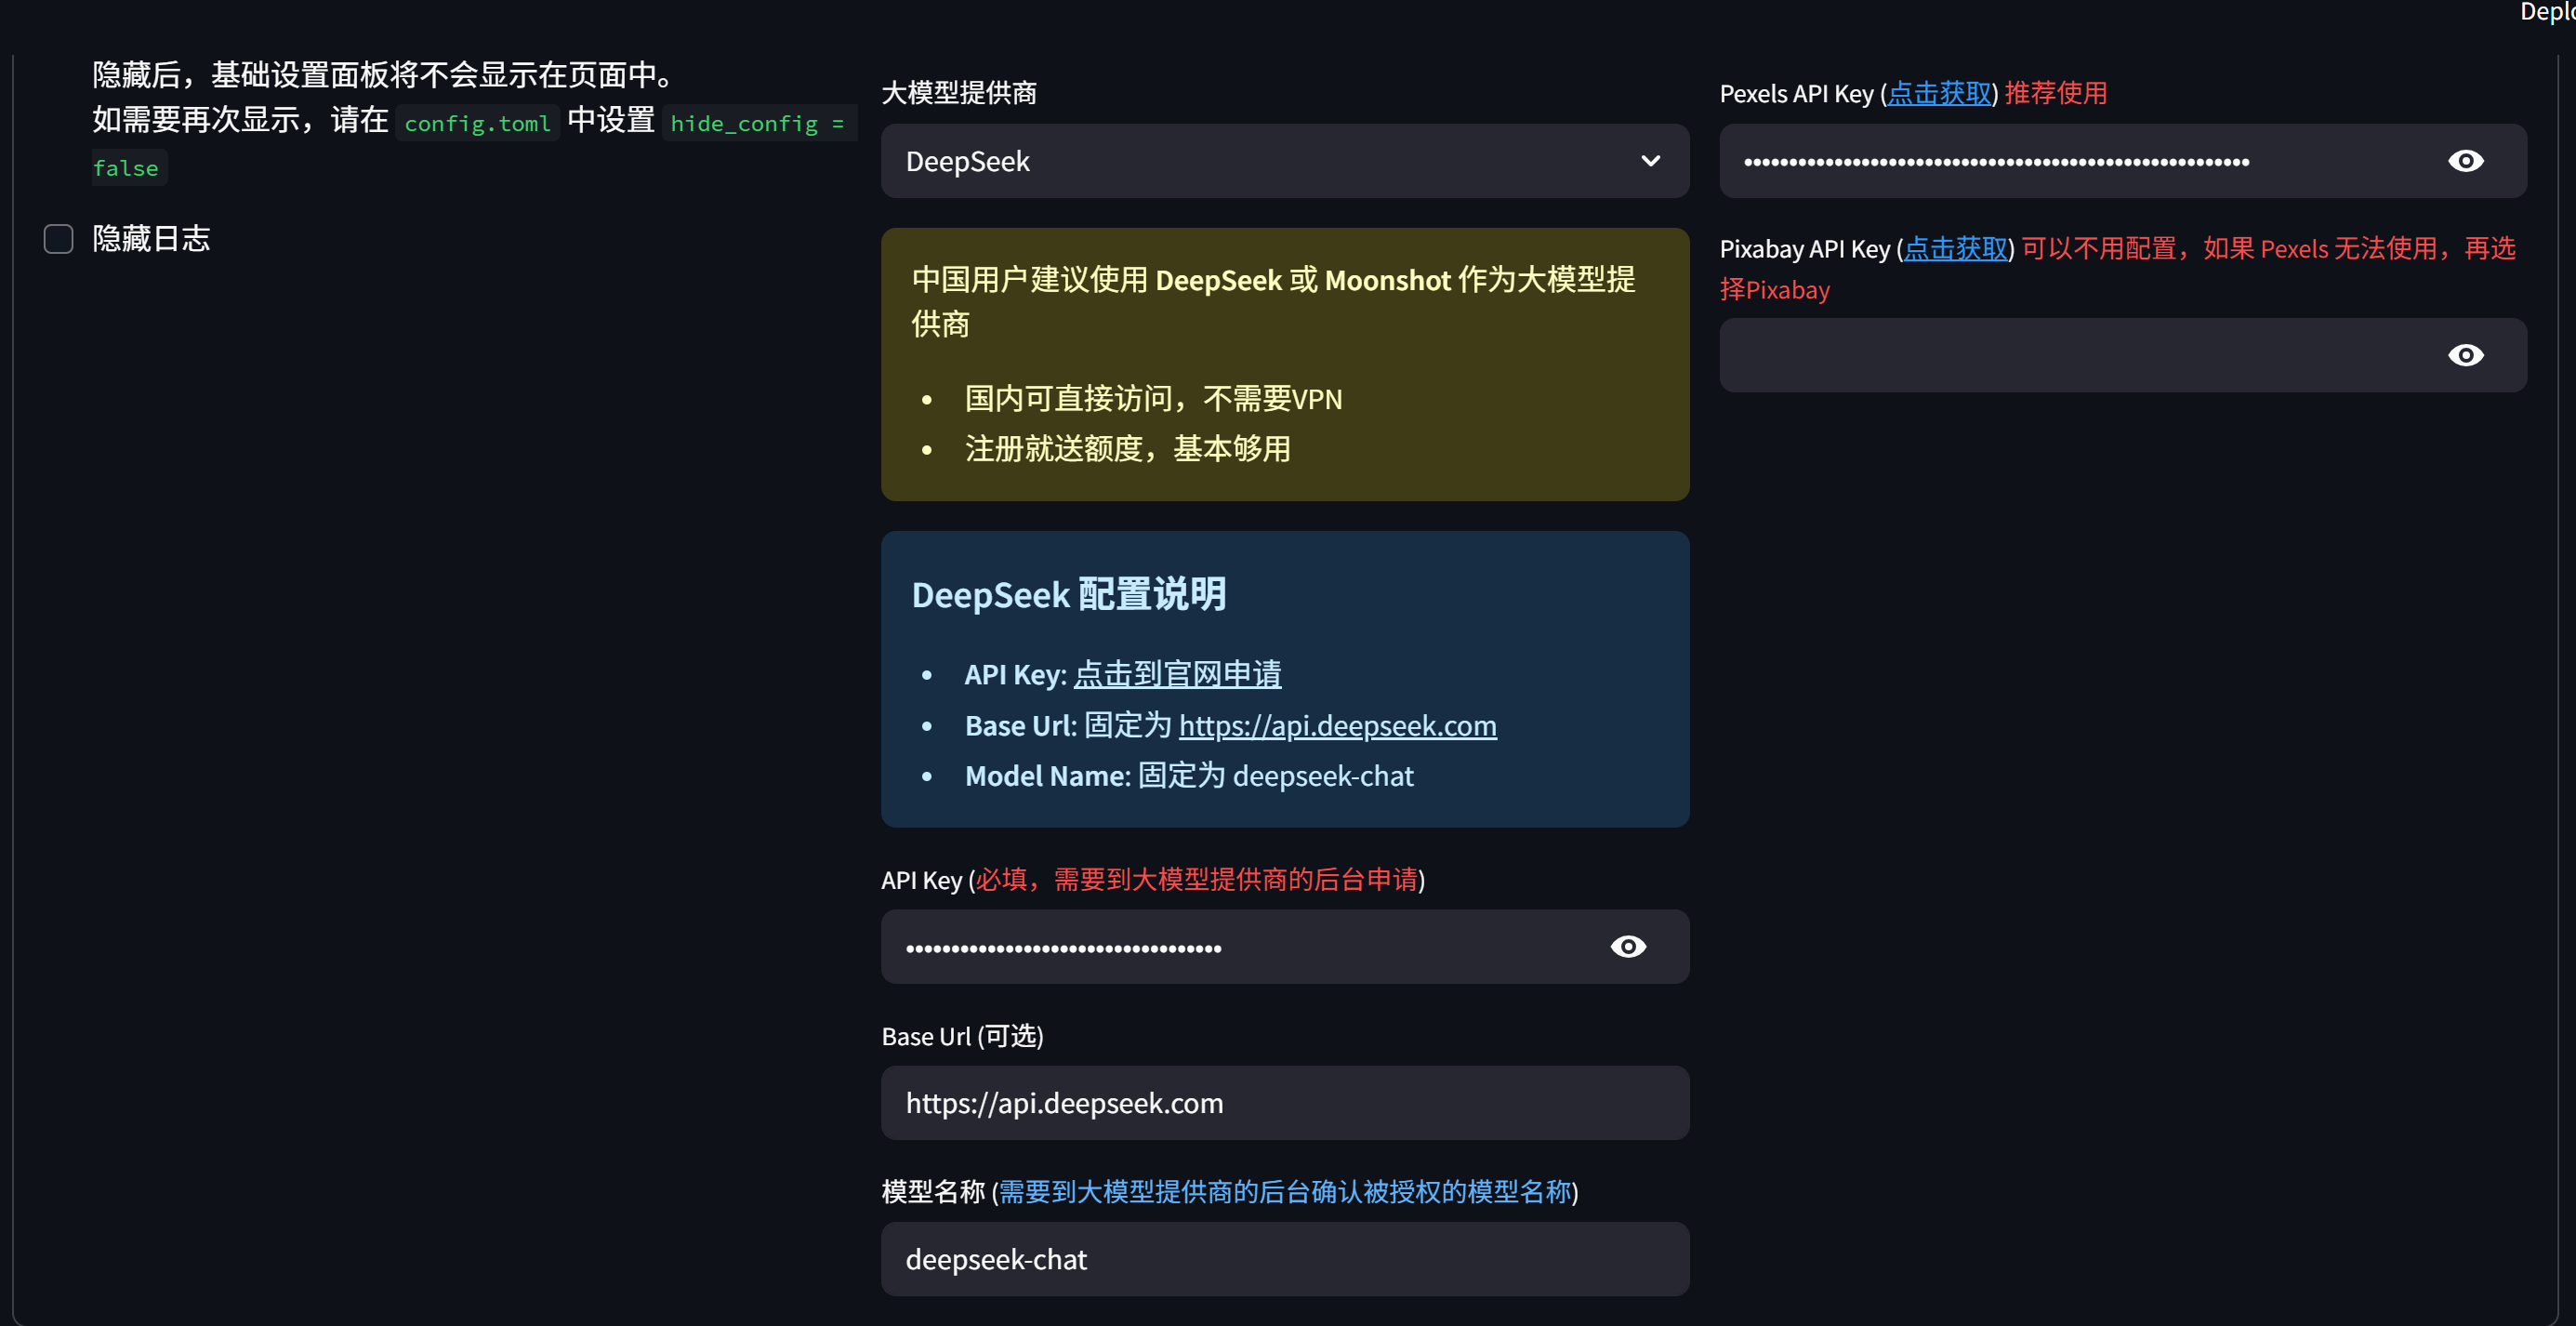Open the https://api.deepseek.com hyperlink in the instructions
The height and width of the screenshot is (1326, 2576).
pyautogui.click(x=1337, y=726)
